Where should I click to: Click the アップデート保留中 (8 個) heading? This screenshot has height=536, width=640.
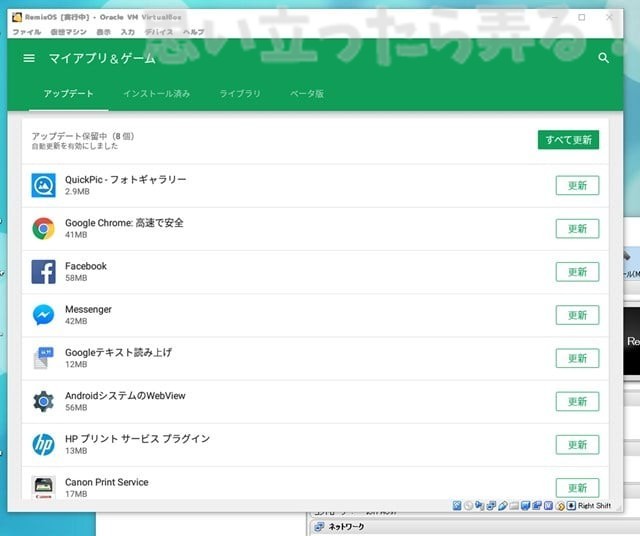[83, 136]
